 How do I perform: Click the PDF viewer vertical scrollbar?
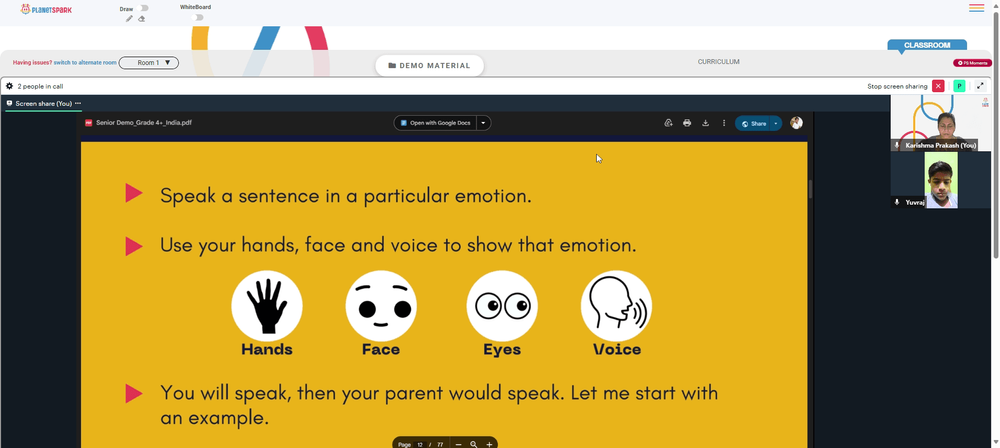pos(811,190)
